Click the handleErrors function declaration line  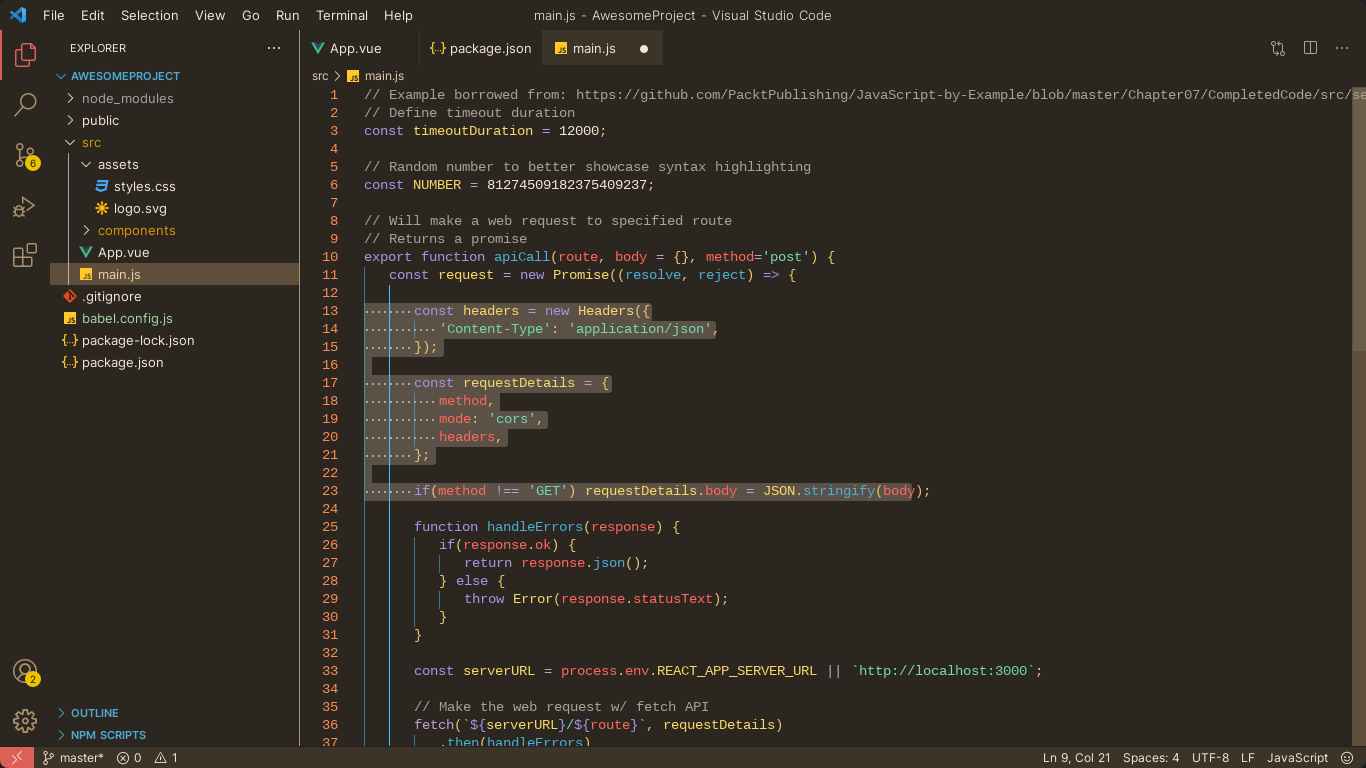[x=547, y=527]
